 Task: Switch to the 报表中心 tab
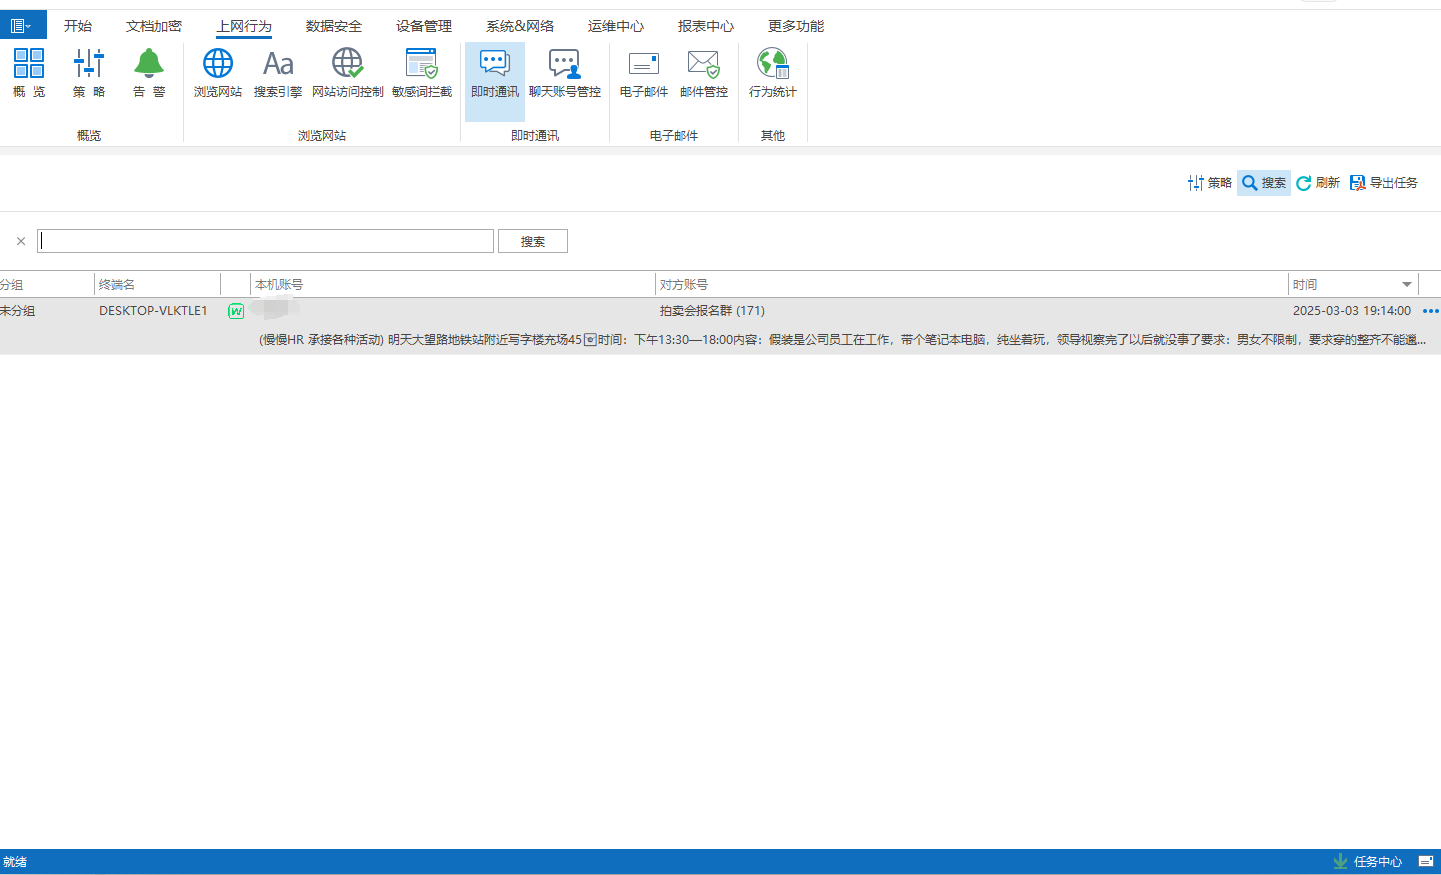pyautogui.click(x=705, y=26)
